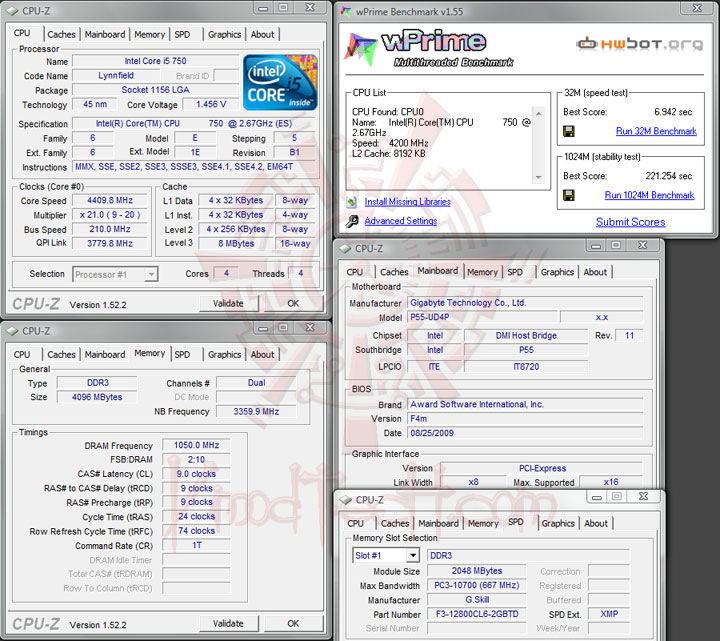Click the CAS# Latency value 9.0 clocks

click(x=197, y=474)
